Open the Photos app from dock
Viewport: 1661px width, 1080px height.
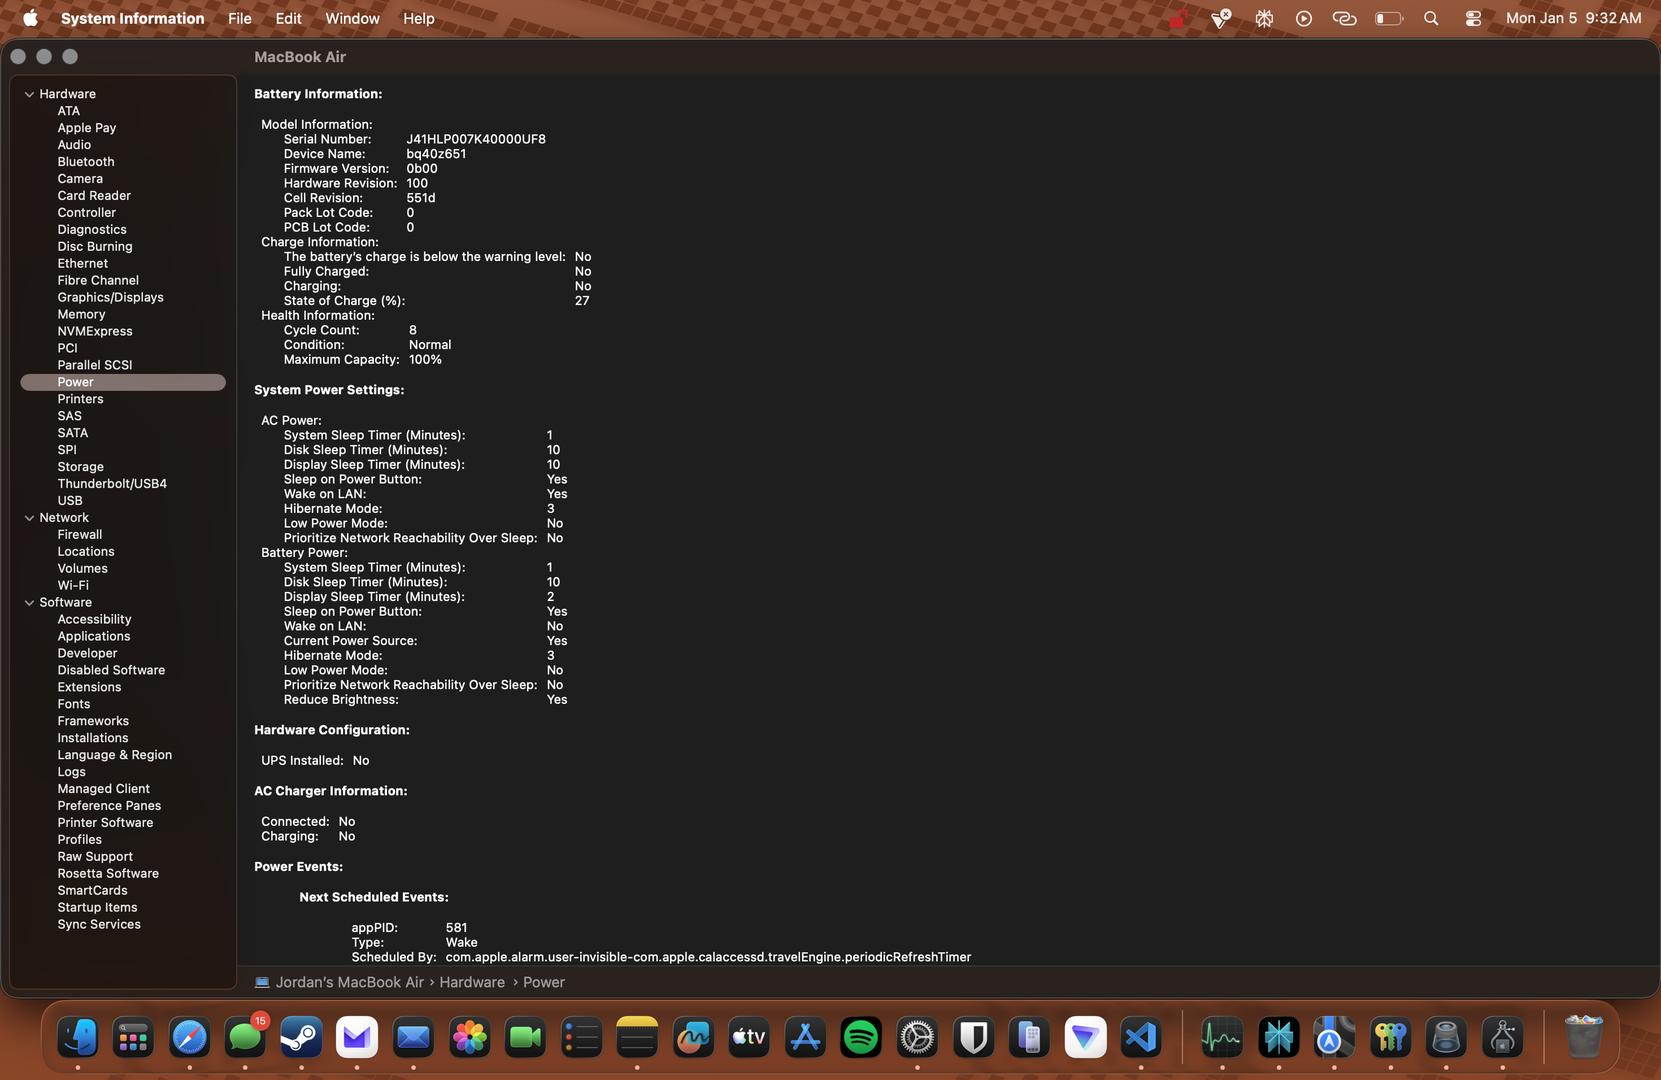(469, 1038)
